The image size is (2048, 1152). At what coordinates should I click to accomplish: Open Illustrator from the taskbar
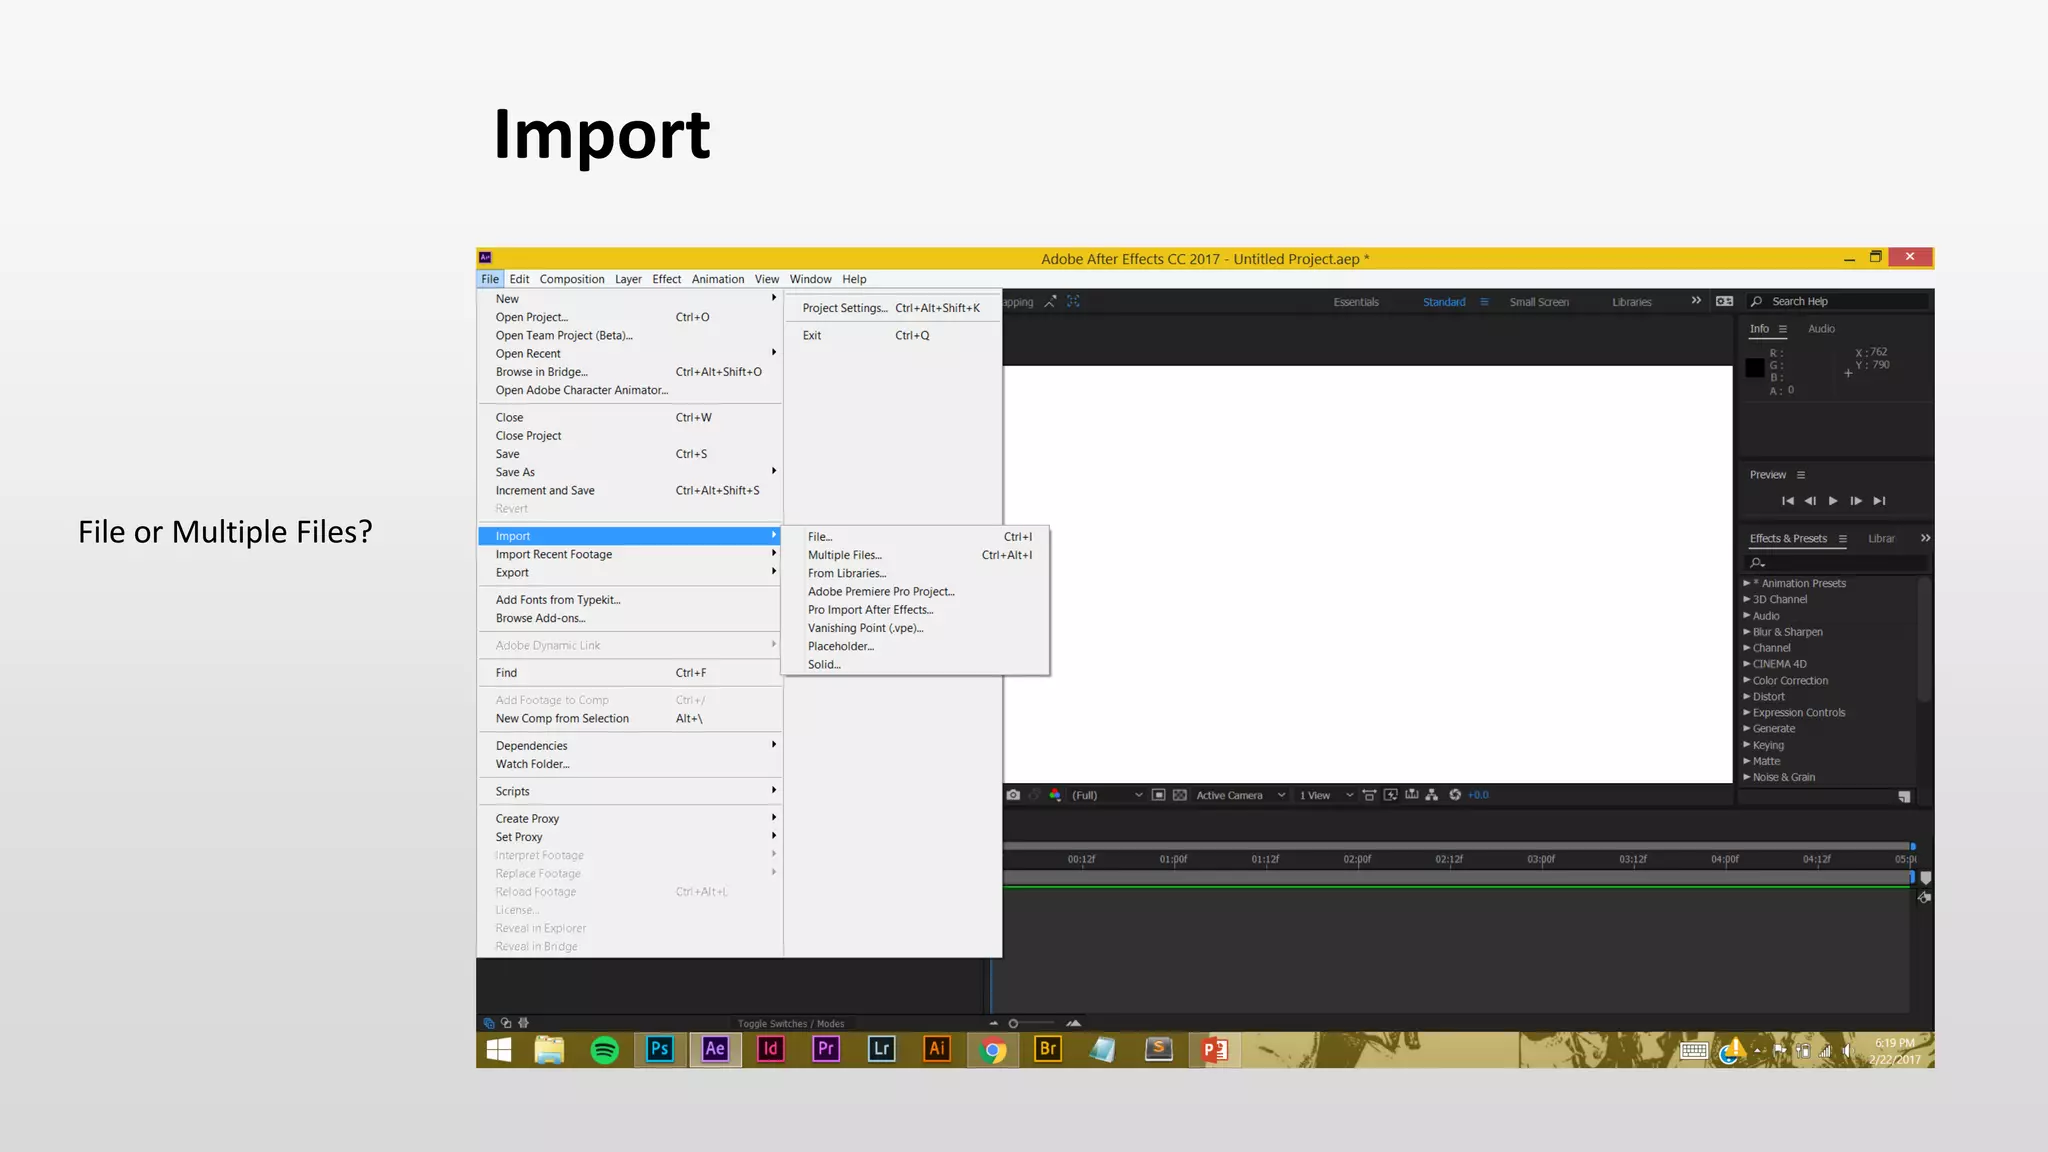937,1049
